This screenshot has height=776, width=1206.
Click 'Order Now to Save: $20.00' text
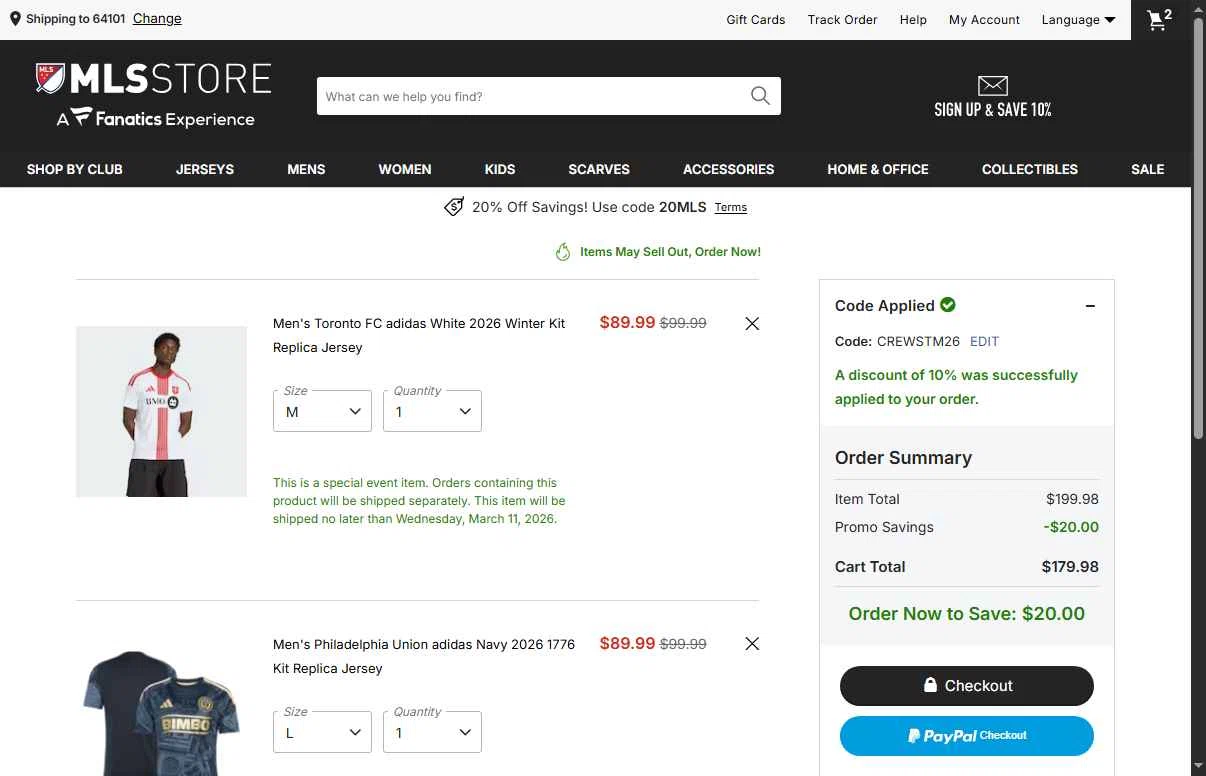pyautogui.click(x=967, y=614)
